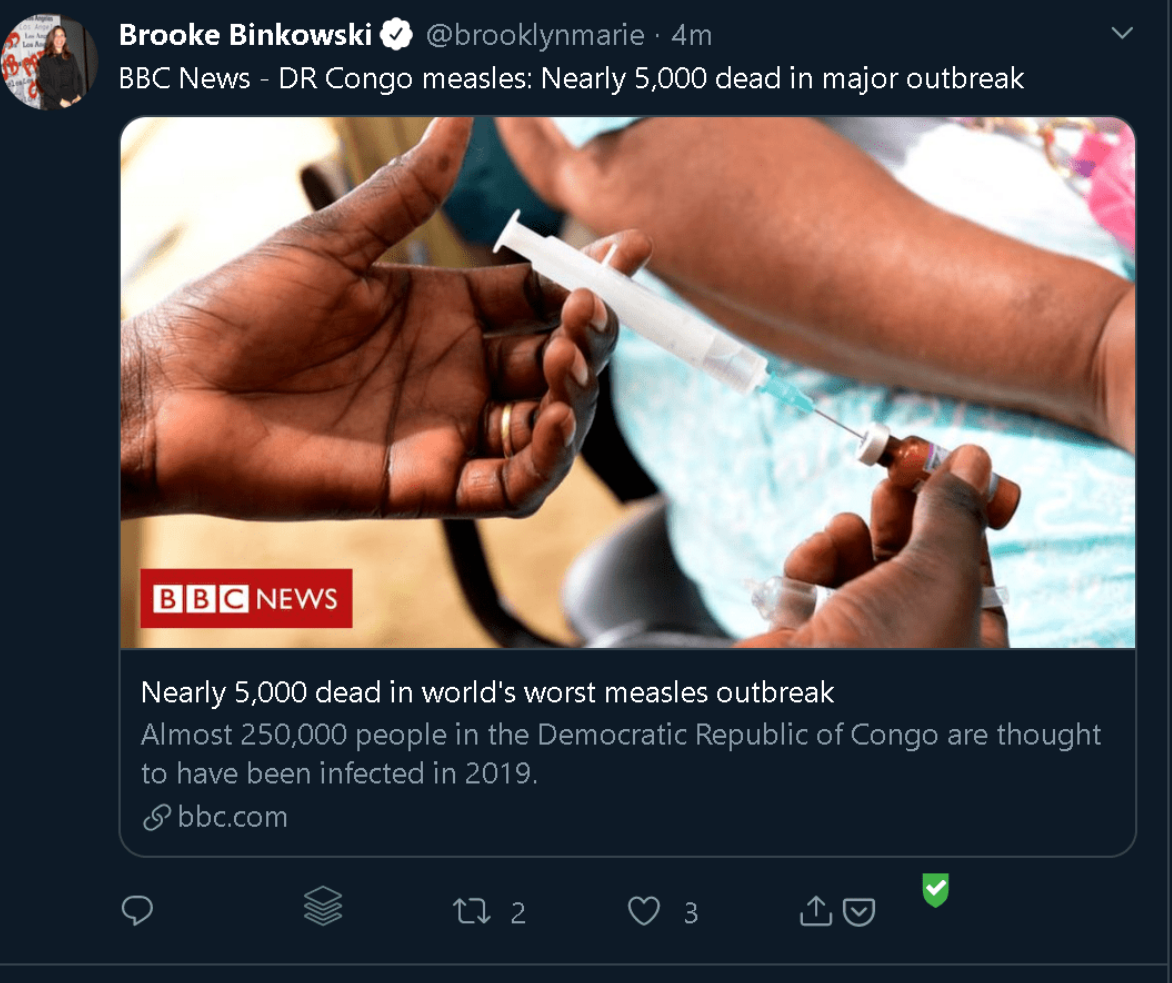
Task: Click the green shield checkmark icon
Action: [935, 890]
